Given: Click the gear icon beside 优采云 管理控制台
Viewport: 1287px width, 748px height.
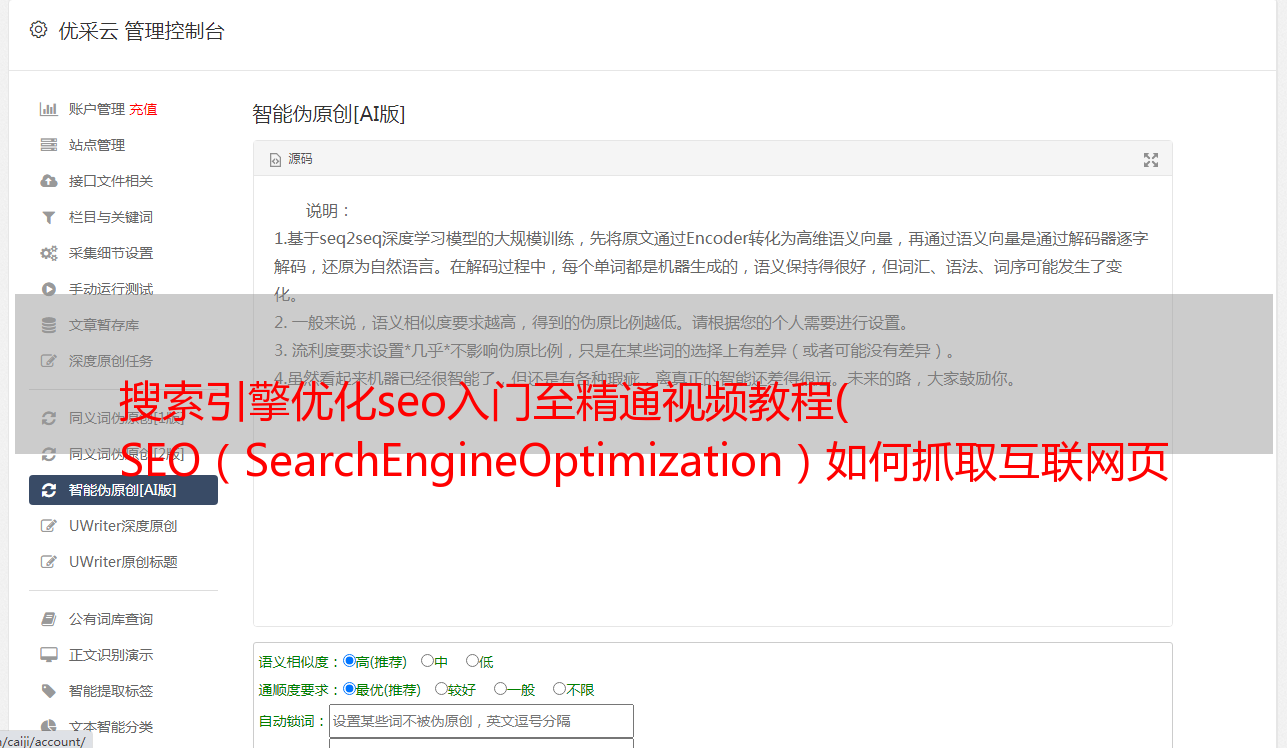Looking at the screenshot, I should point(38,30).
